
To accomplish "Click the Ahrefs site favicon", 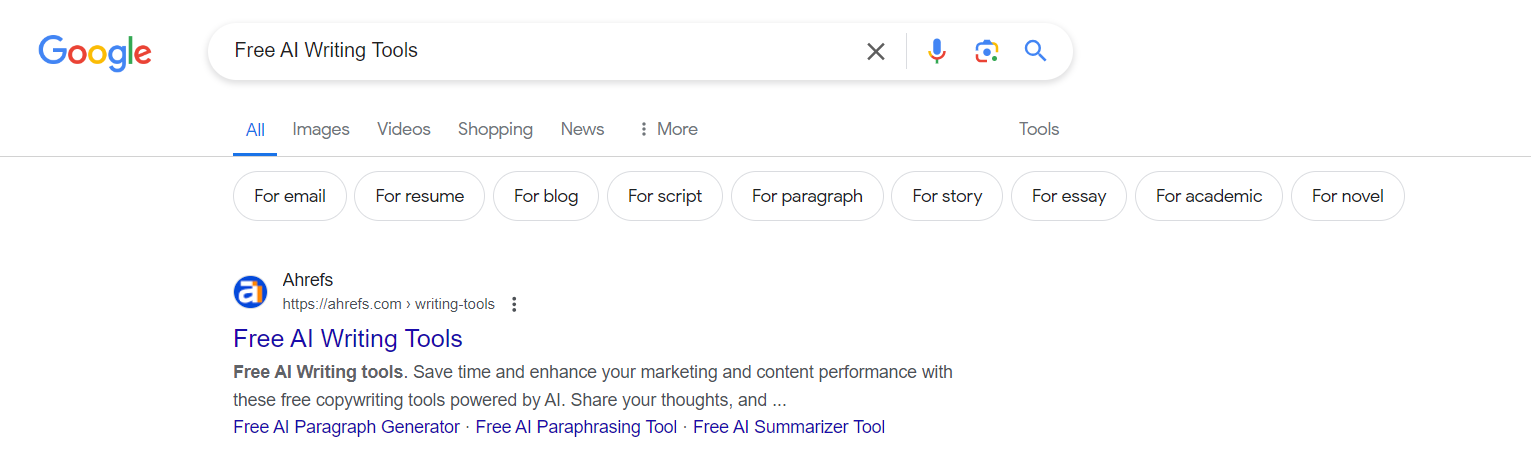I will coord(250,292).
